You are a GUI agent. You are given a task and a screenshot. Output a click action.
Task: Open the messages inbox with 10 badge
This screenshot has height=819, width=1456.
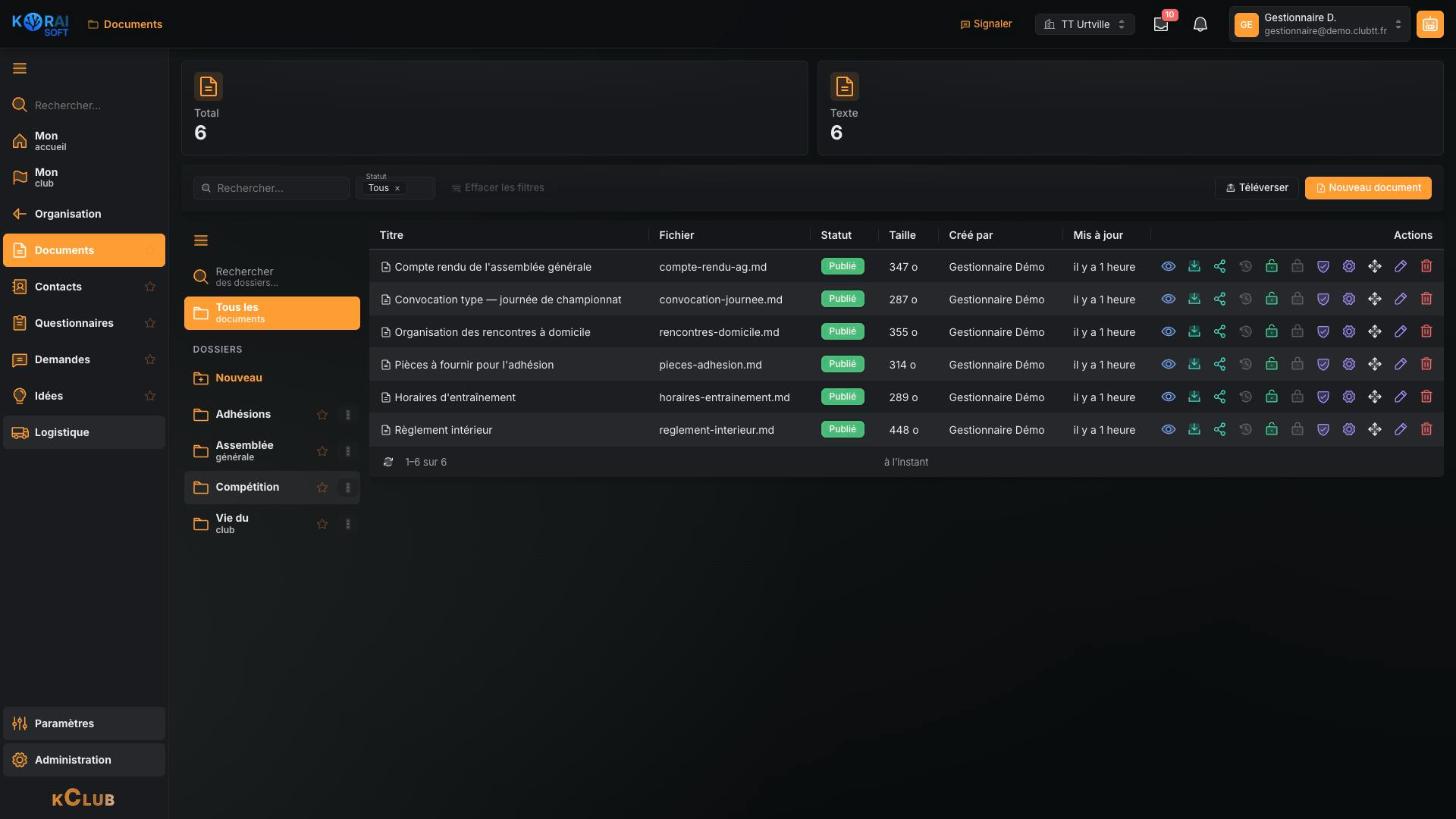click(1161, 24)
